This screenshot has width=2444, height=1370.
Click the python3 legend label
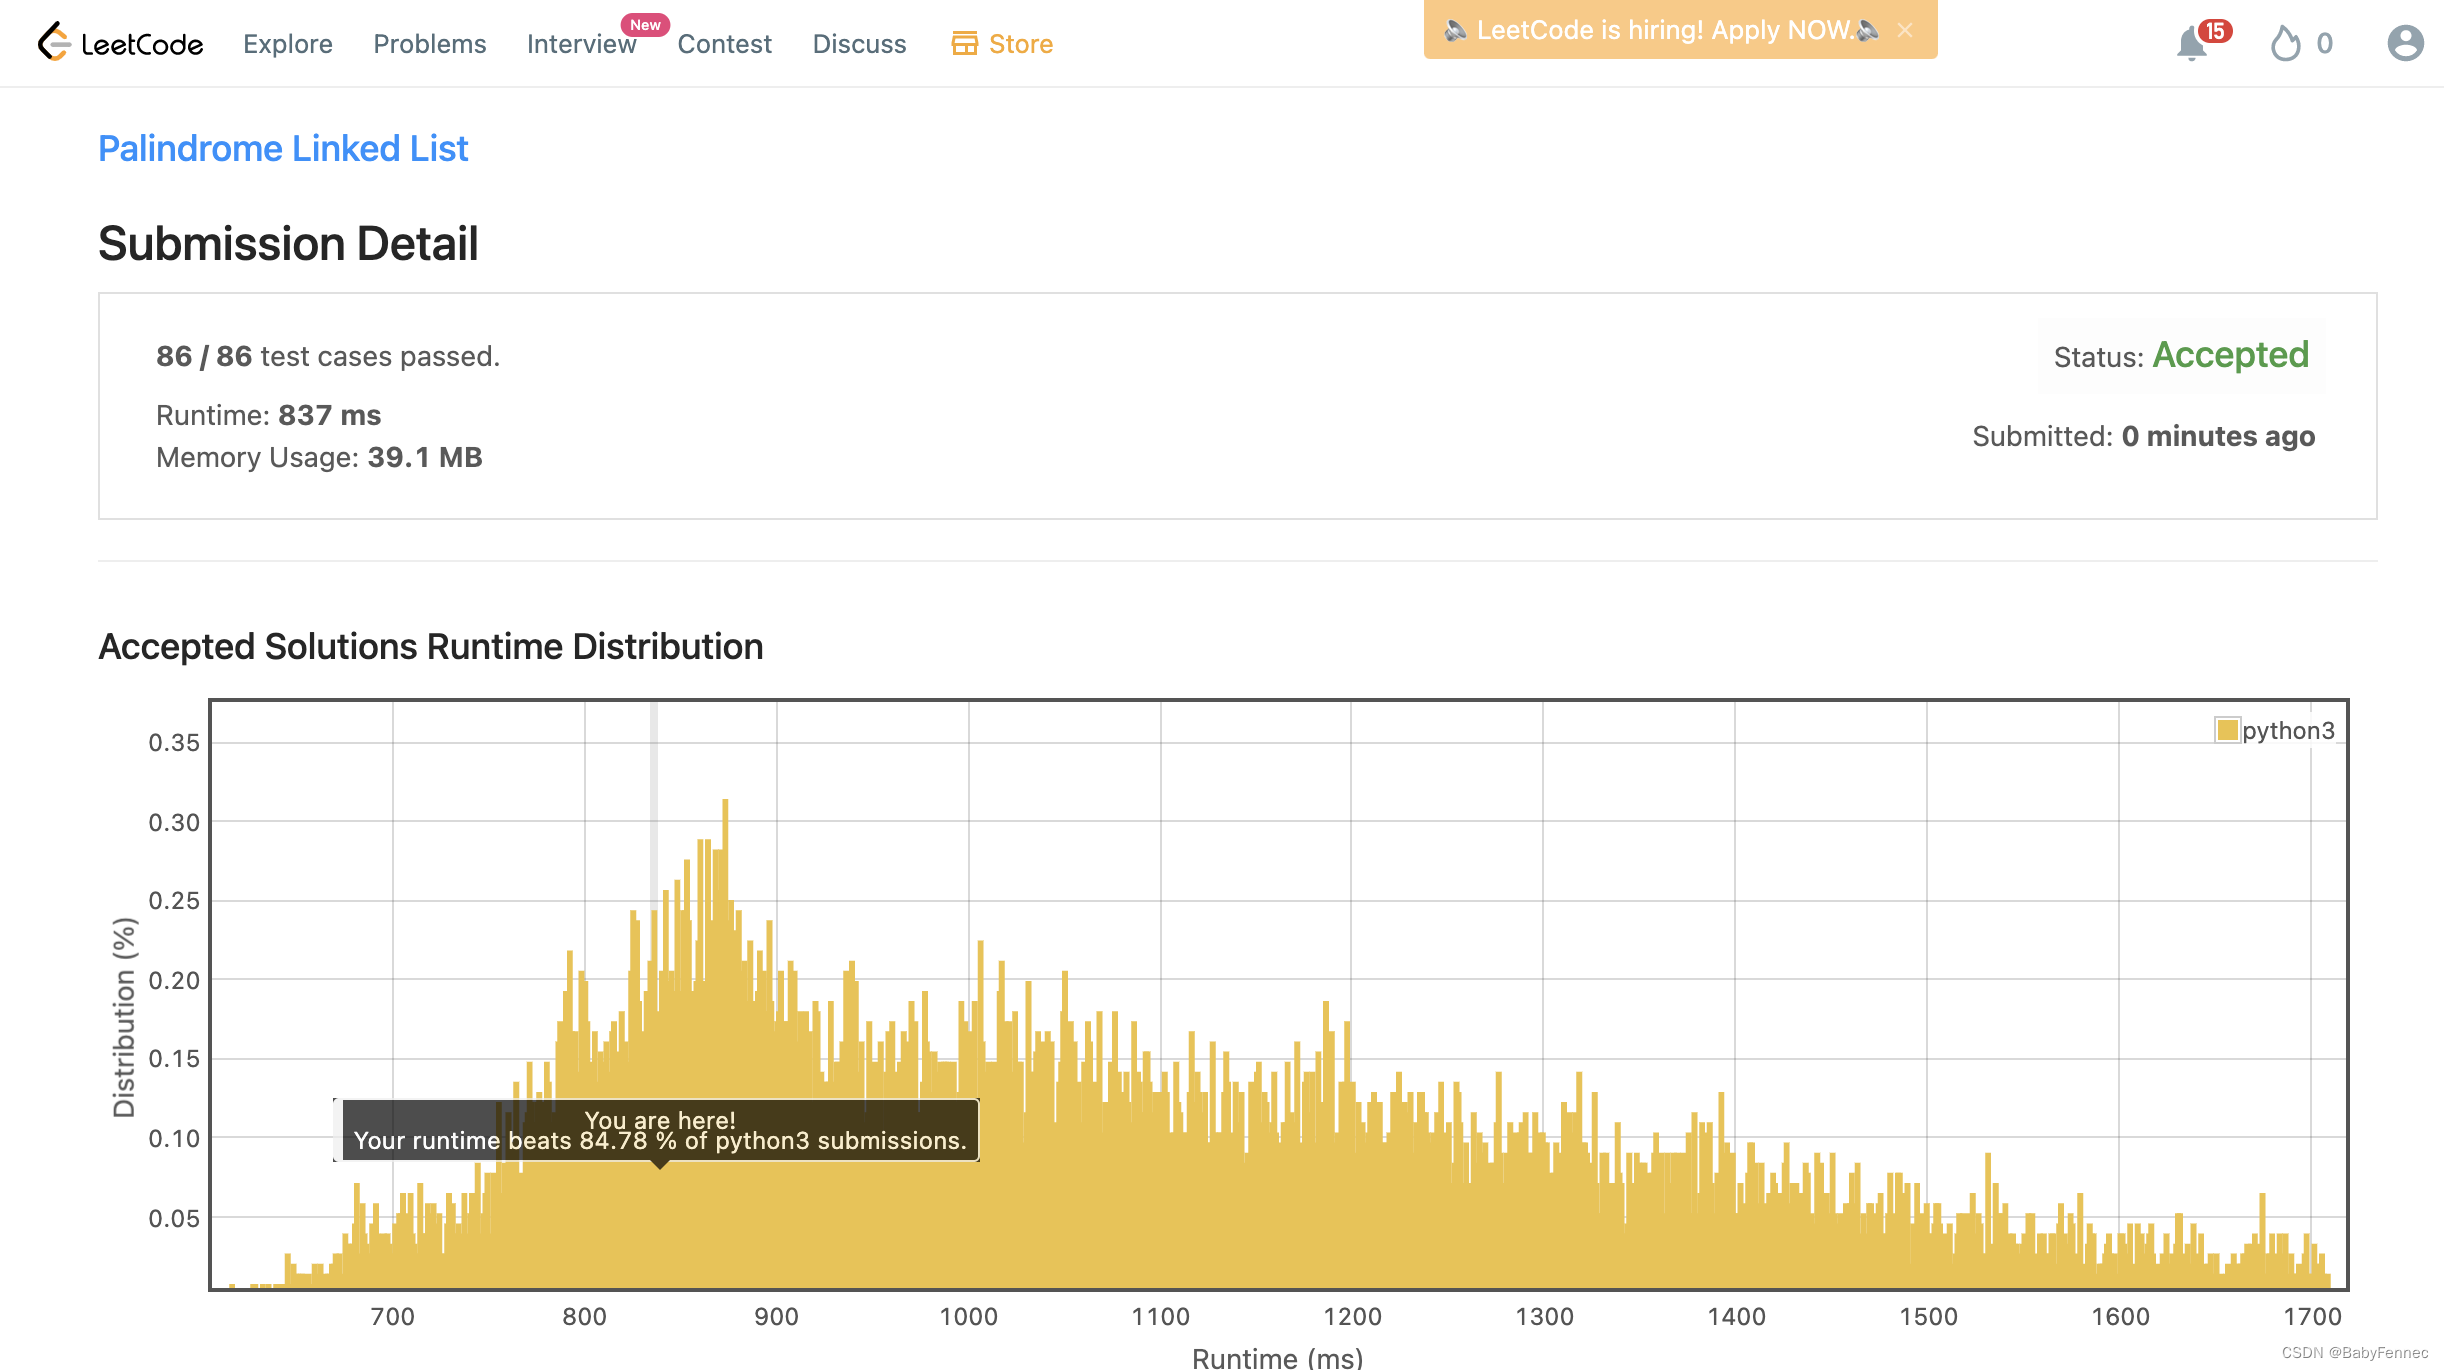2288,730
